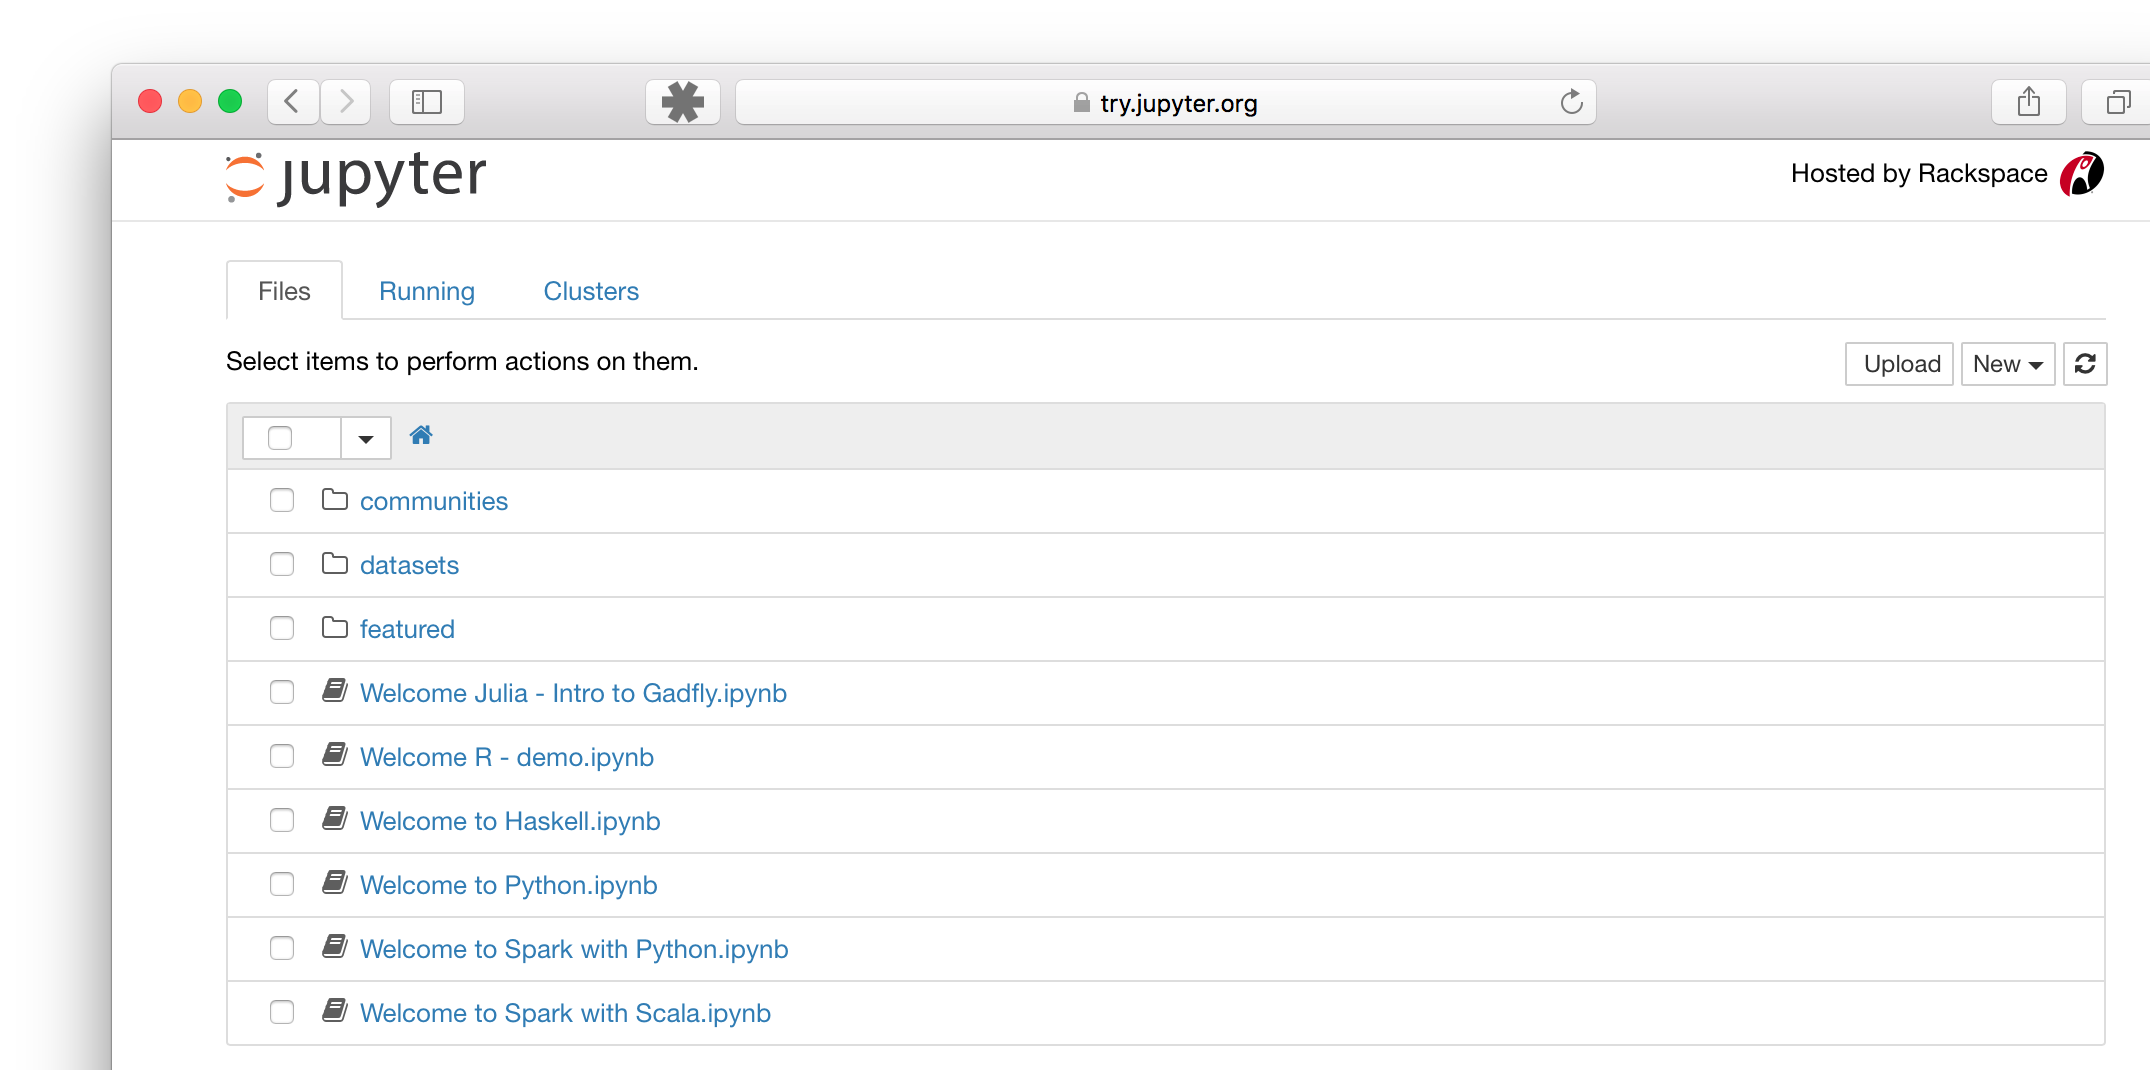Screen dimensions: 2150x1070
Task: Click the featured folder icon
Action: [335, 628]
